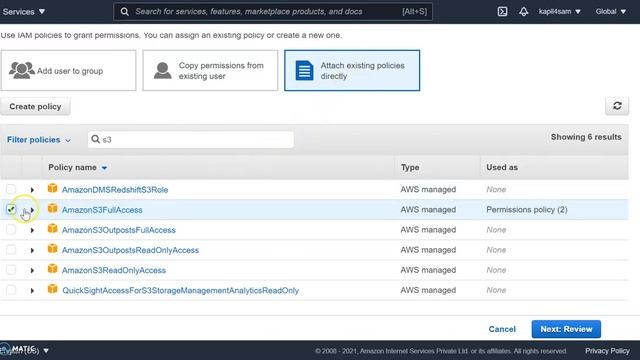The width and height of the screenshot is (640, 360).
Task: Click the Permissions policy (2) cell
Action: (x=527, y=209)
